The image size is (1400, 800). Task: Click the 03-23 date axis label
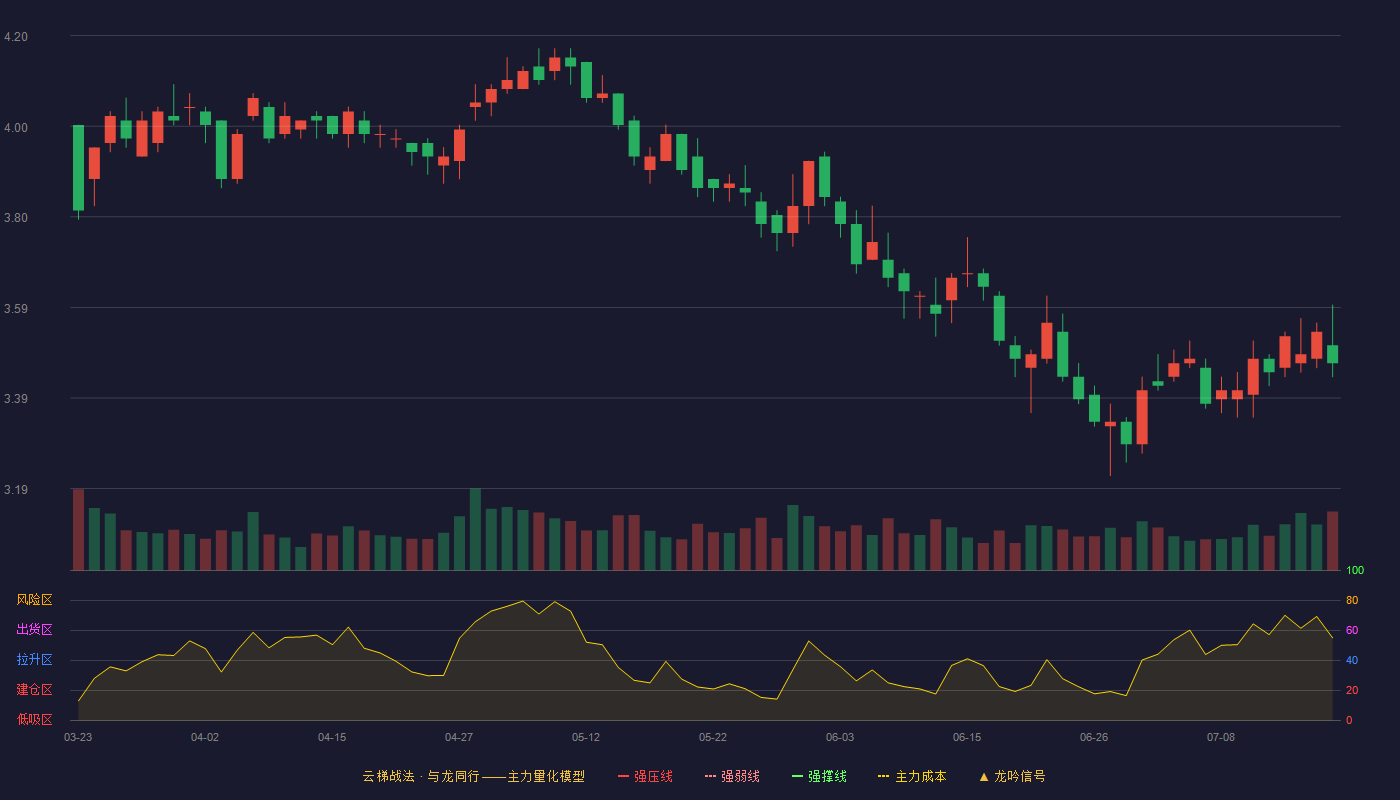click(78, 737)
